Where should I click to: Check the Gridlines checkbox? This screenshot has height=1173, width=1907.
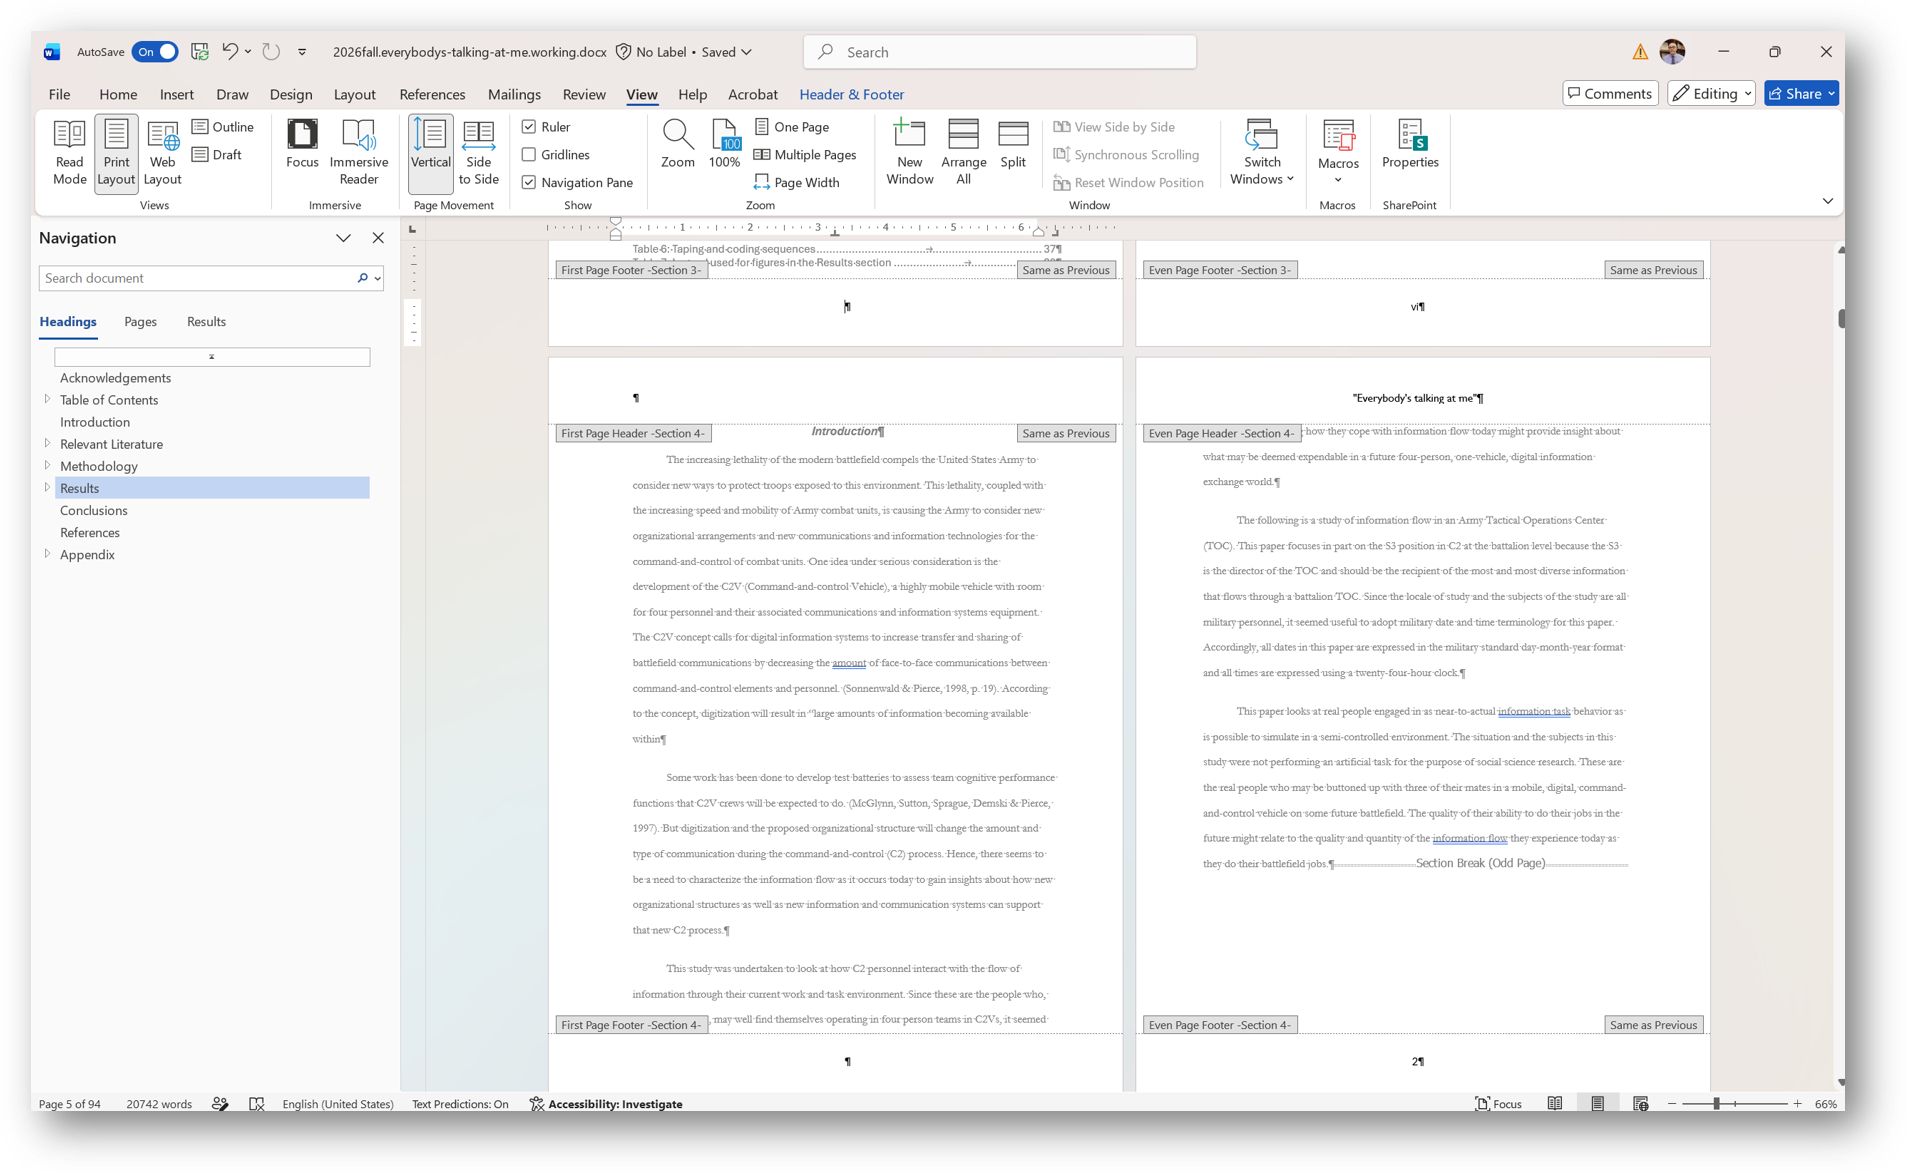tap(529, 155)
